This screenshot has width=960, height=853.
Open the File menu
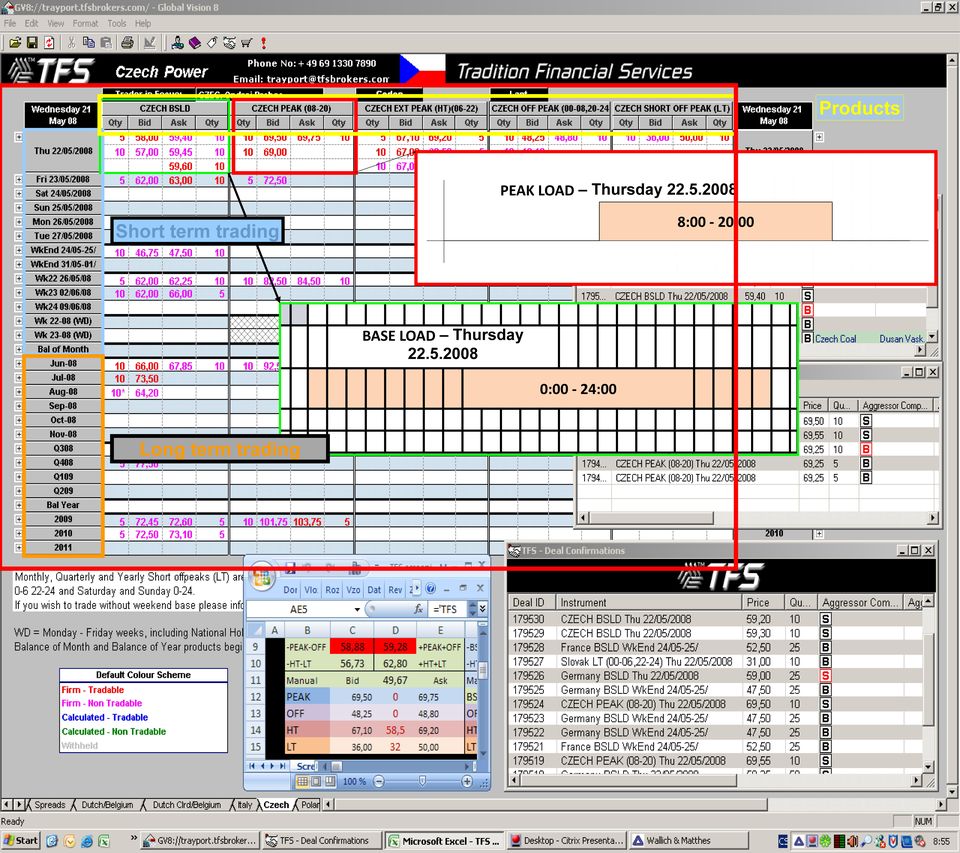coord(10,23)
